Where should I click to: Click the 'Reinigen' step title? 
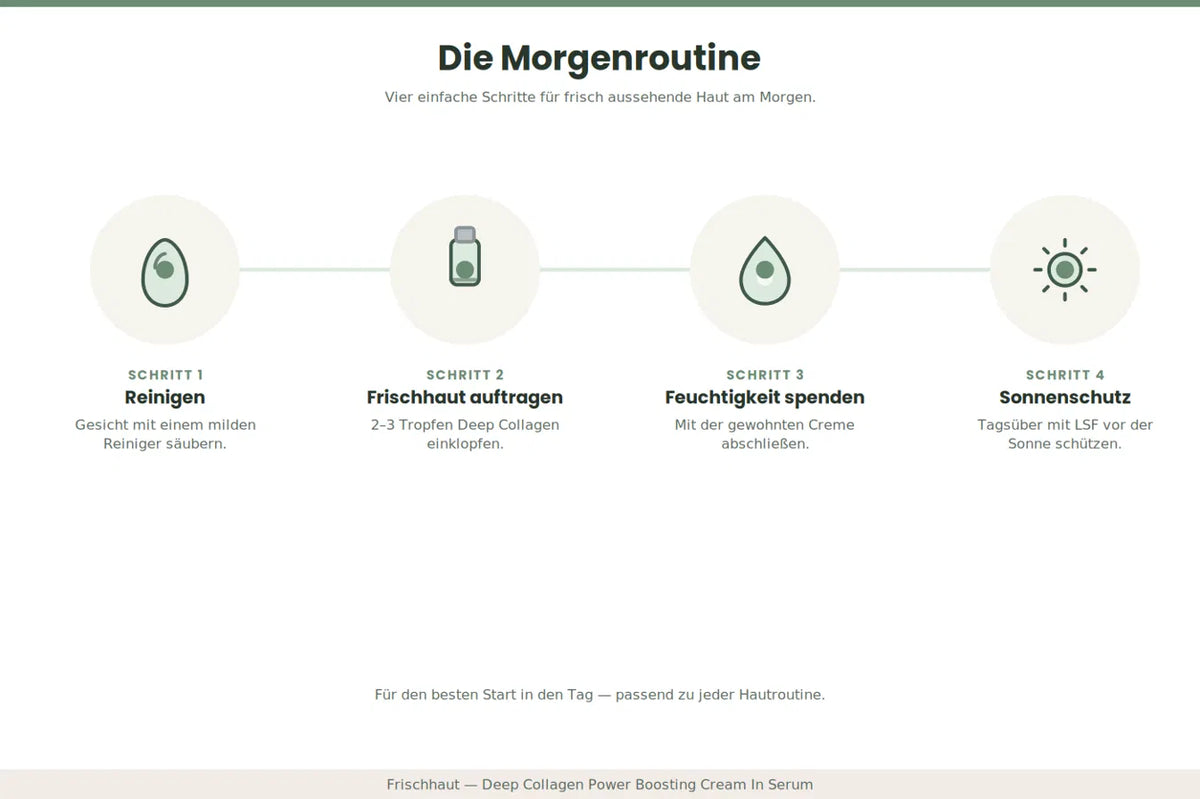tap(165, 397)
